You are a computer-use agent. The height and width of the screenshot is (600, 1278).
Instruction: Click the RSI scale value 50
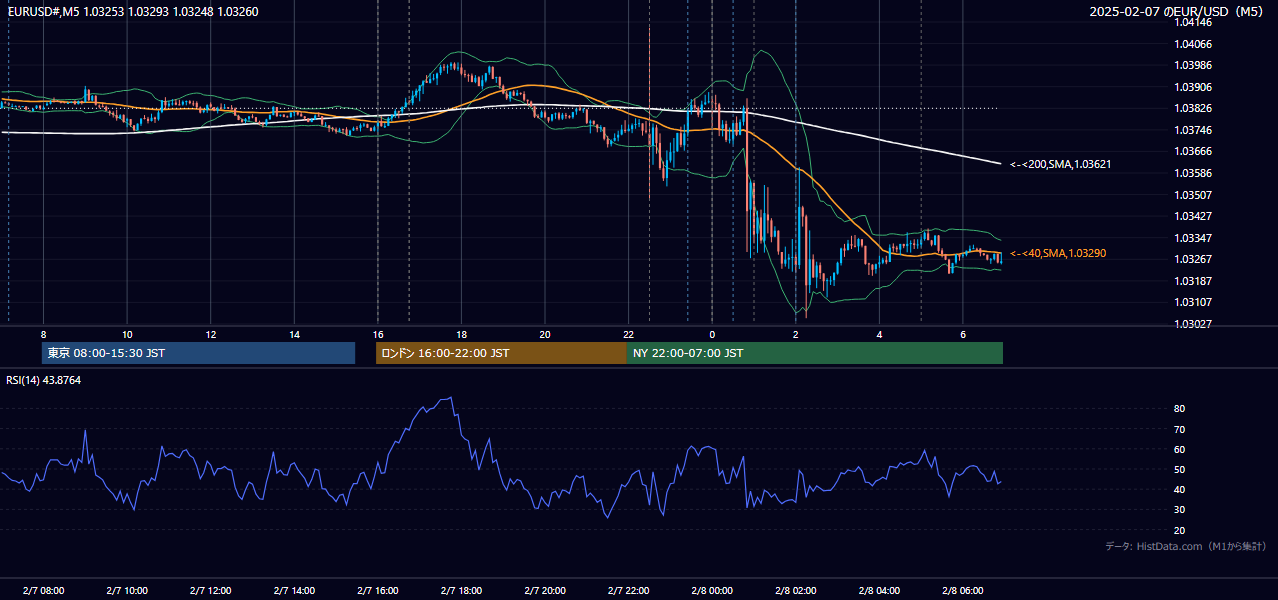pyautogui.click(x=1180, y=469)
